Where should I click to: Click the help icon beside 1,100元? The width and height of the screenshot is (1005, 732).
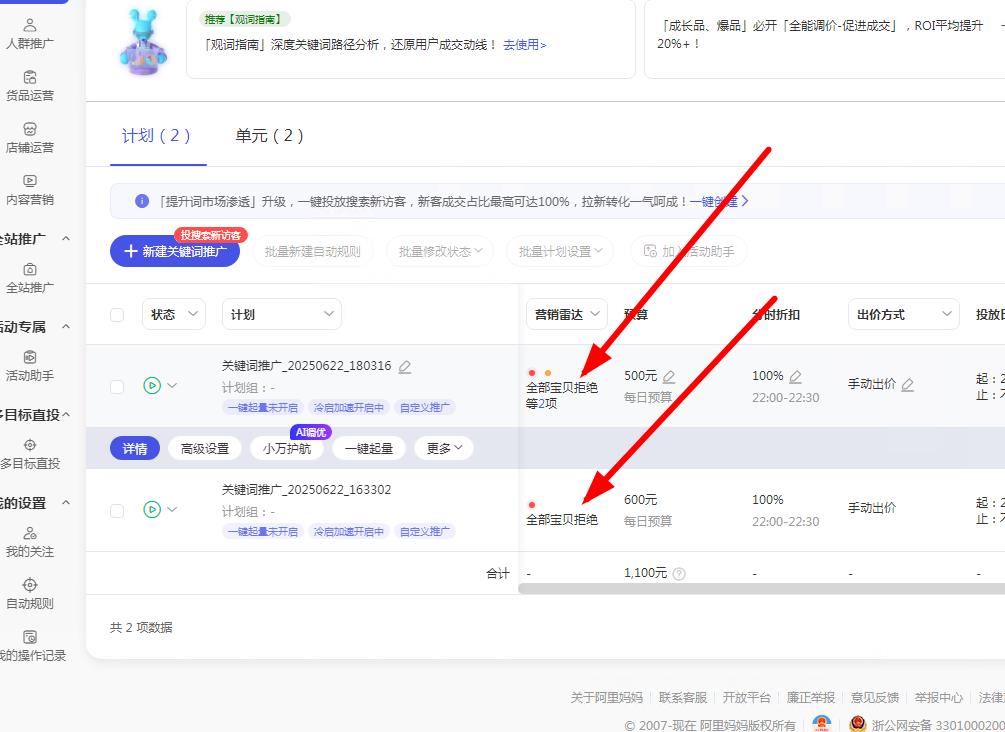[x=679, y=574]
